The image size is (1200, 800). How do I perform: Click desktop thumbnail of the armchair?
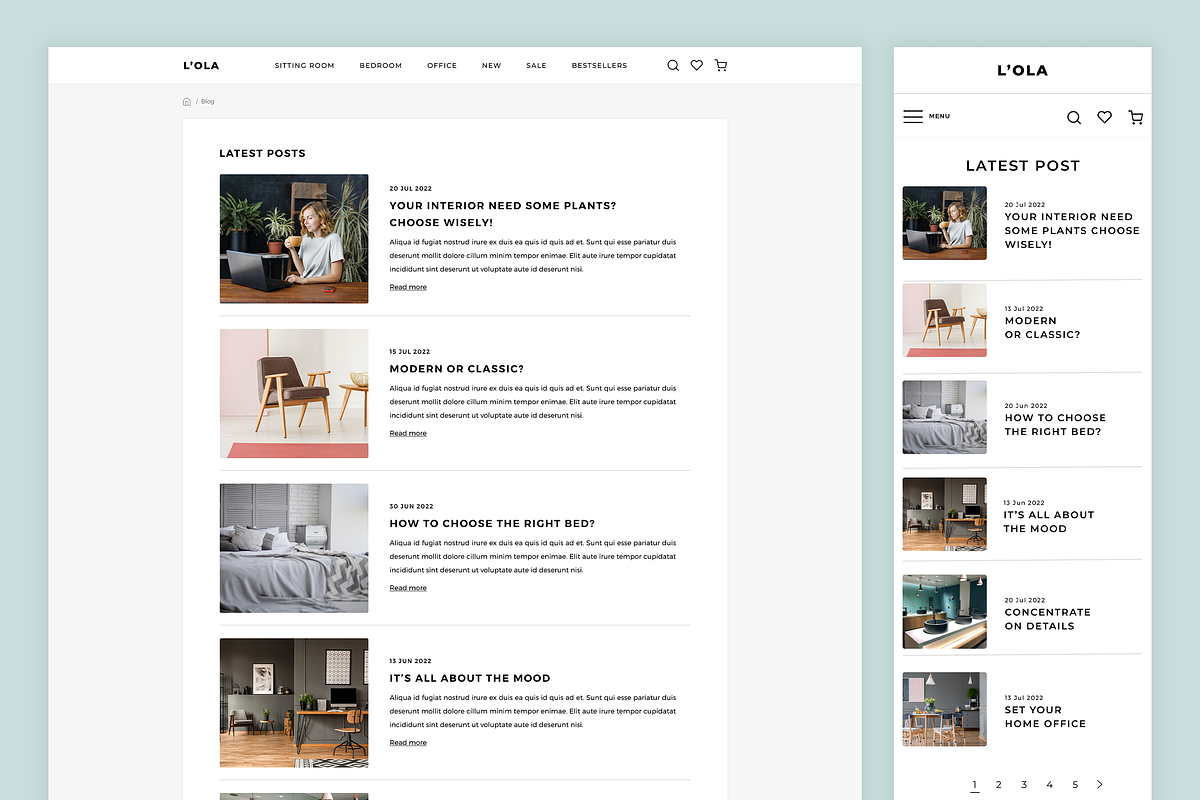coord(294,394)
